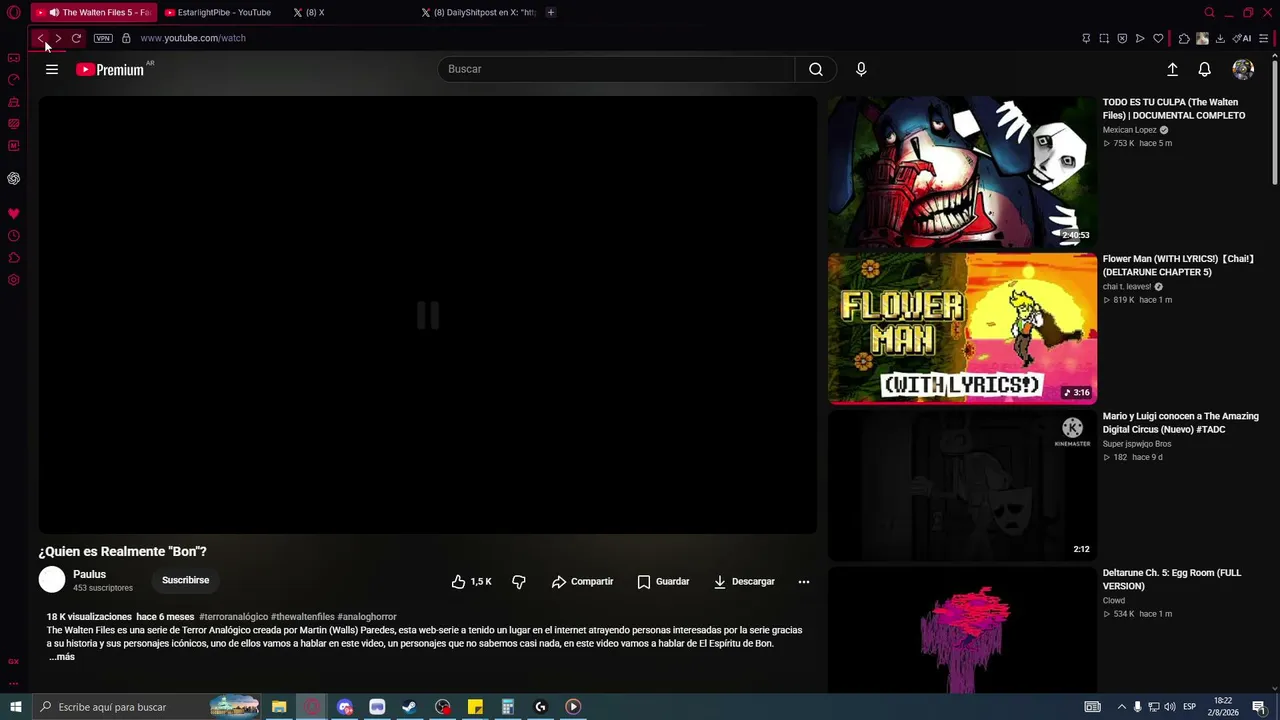Open history clock in the Opera sidebar
This screenshot has height=720, width=1280.
coord(14,236)
